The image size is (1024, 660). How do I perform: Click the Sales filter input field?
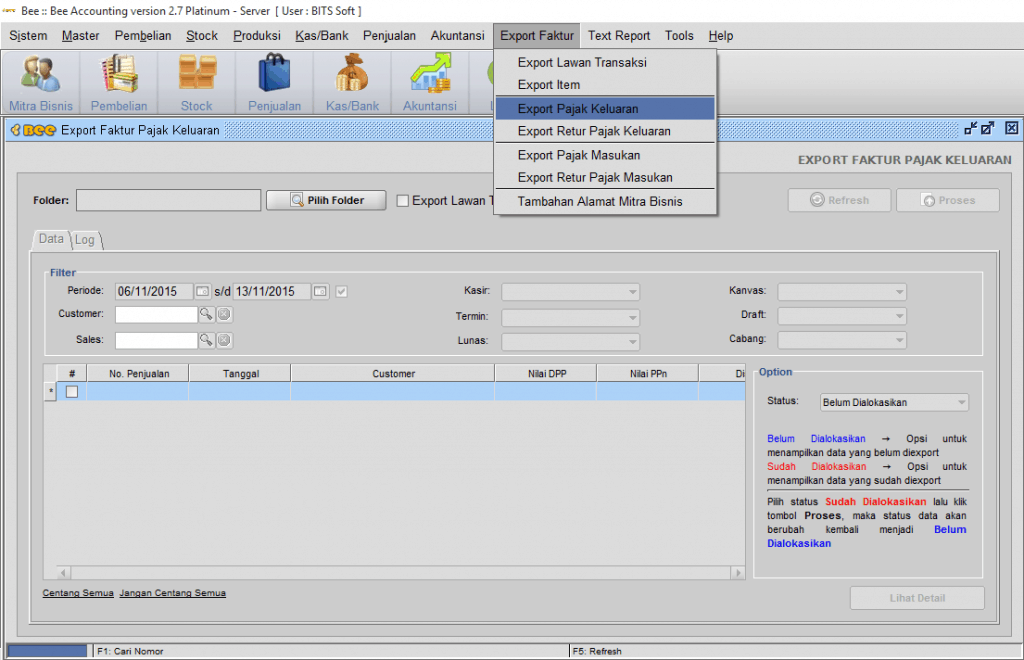[x=156, y=340]
